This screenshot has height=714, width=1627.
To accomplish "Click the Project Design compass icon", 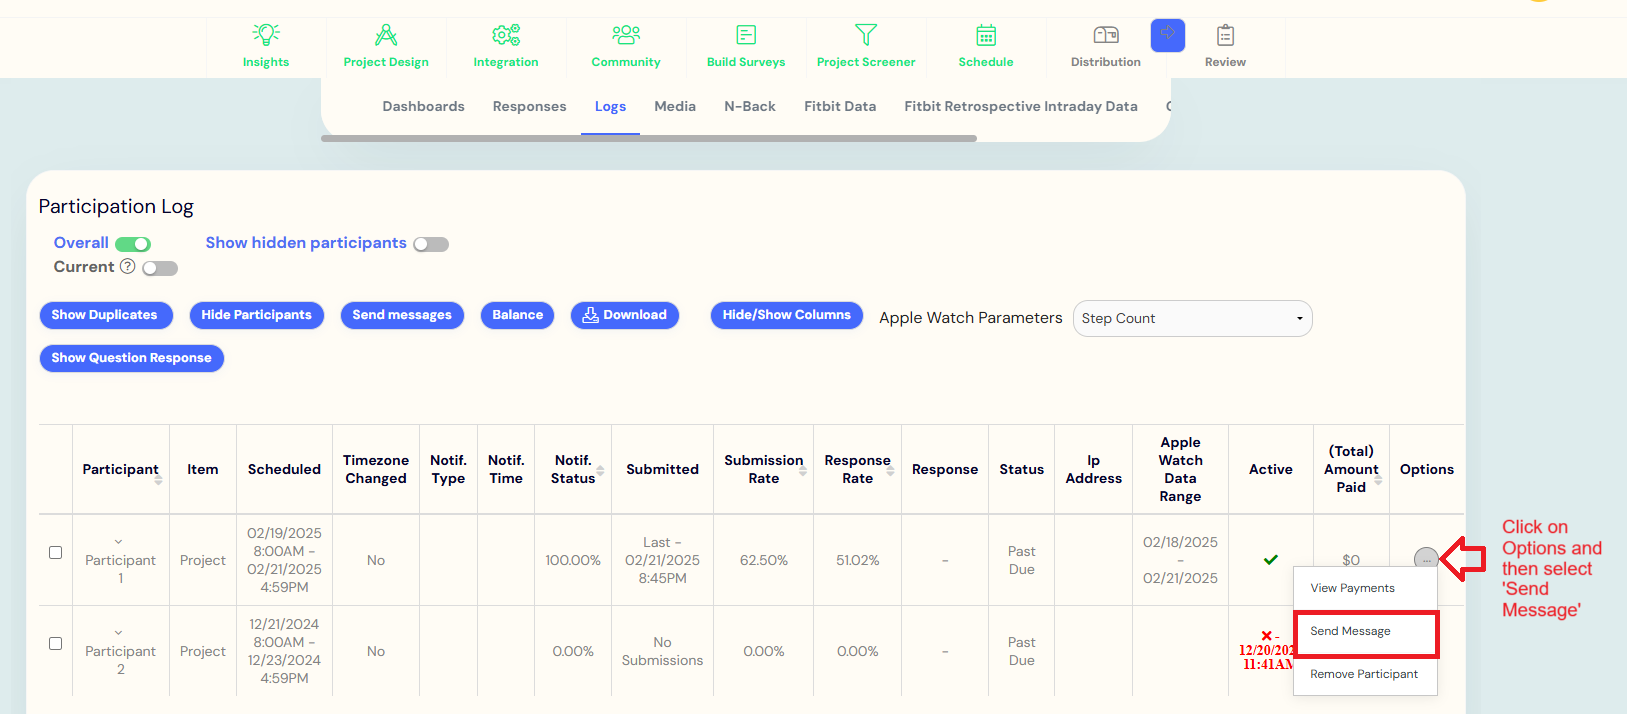I will point(386,35).
